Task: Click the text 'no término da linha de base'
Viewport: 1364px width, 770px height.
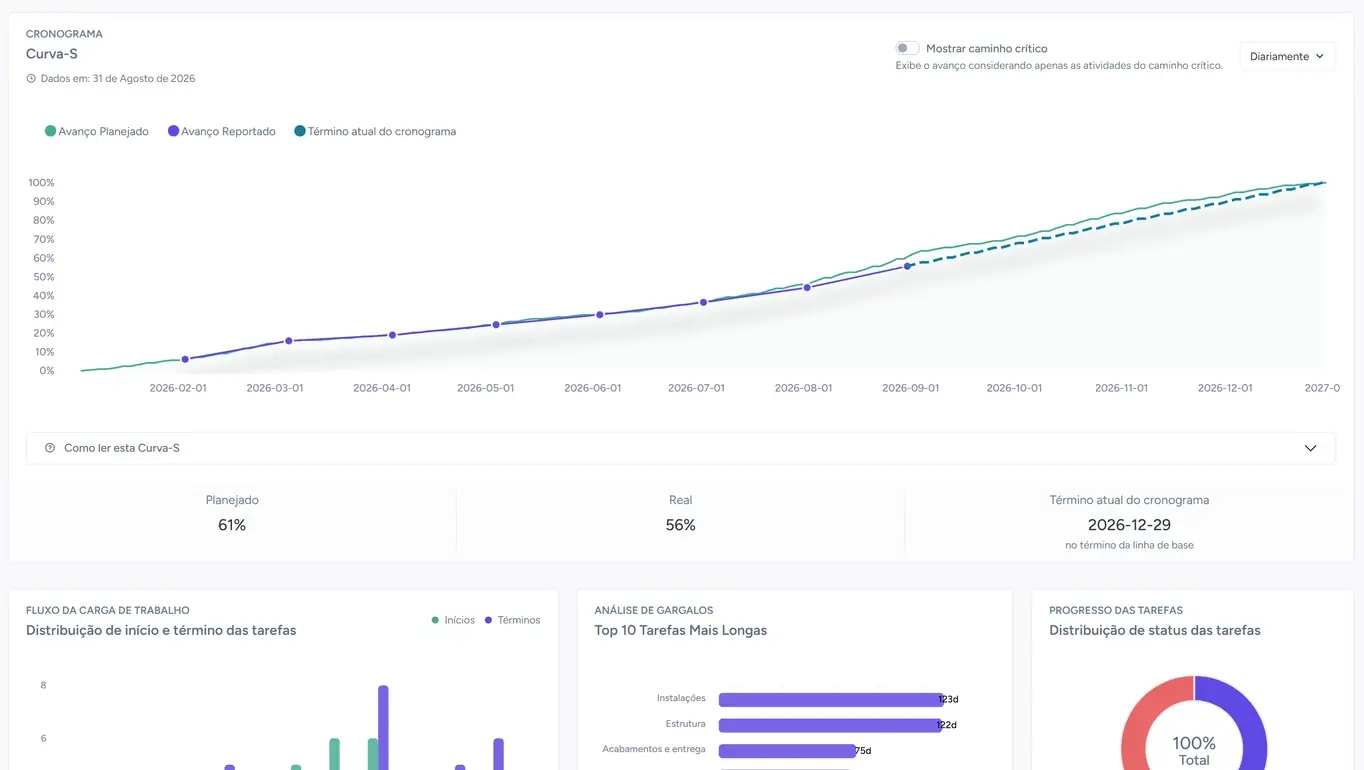Action: tap(1129, 545)
